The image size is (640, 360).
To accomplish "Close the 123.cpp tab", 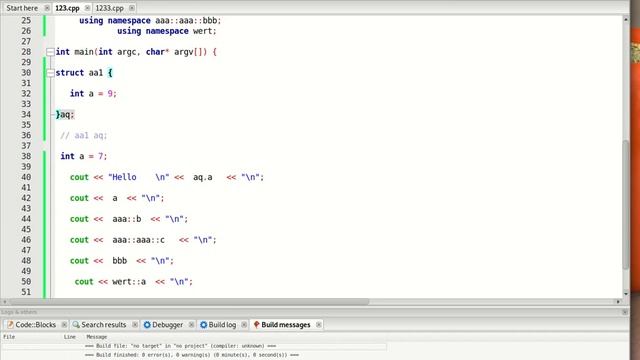I will point(87,8).
